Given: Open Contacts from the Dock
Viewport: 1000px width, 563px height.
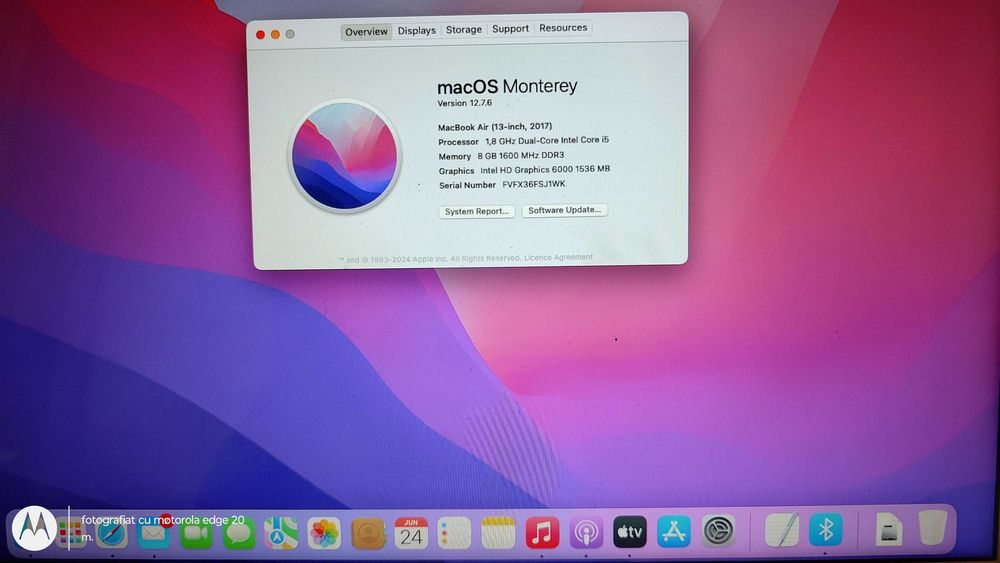Looking at the screenshot, I should [368, 533].
